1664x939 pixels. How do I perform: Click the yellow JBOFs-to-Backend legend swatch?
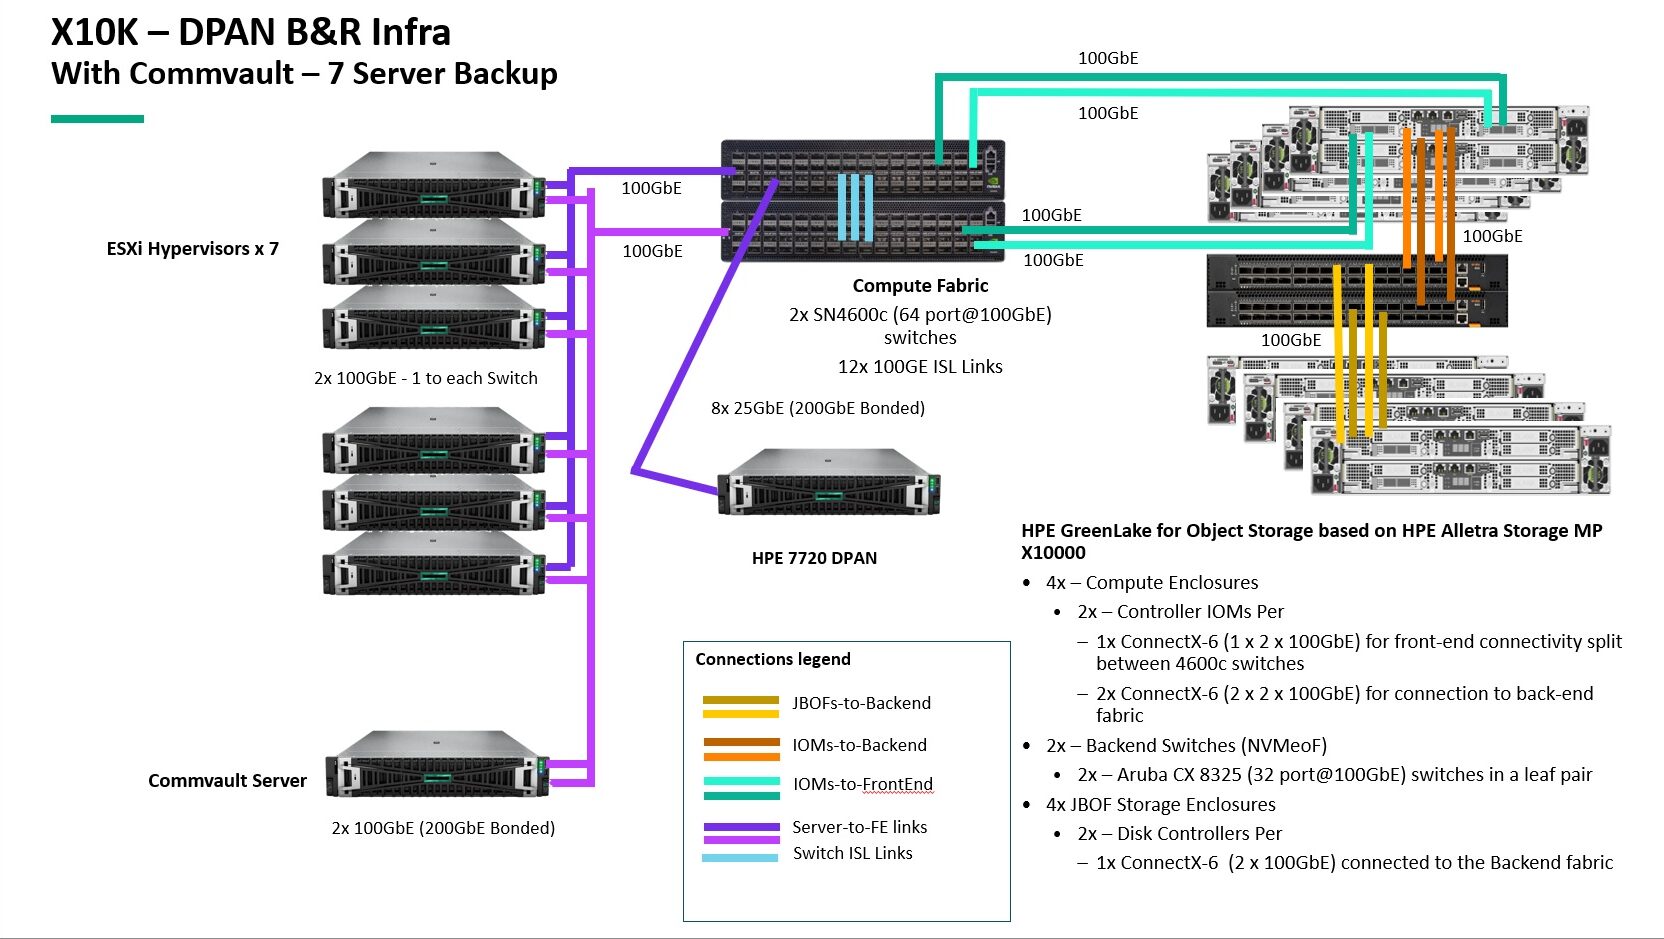tap(740, 707)
